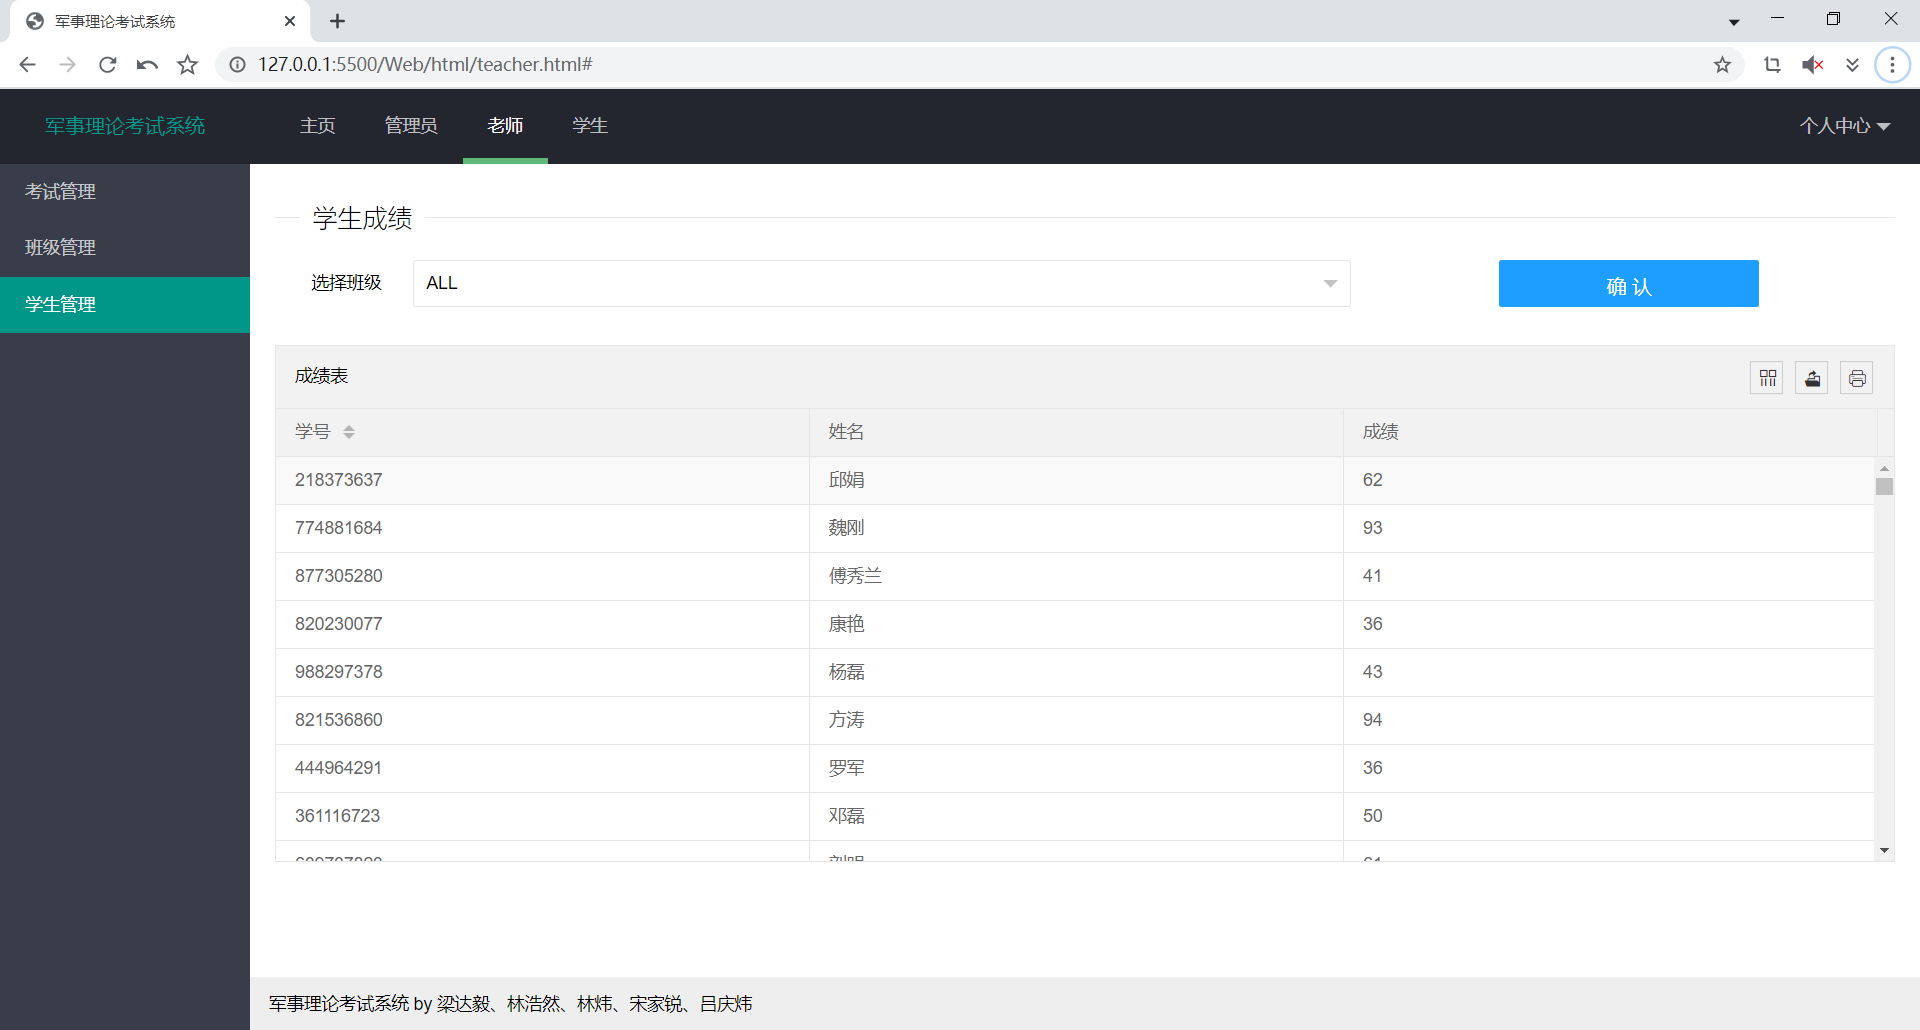Click the table scrollbar down arrow

1884,851
